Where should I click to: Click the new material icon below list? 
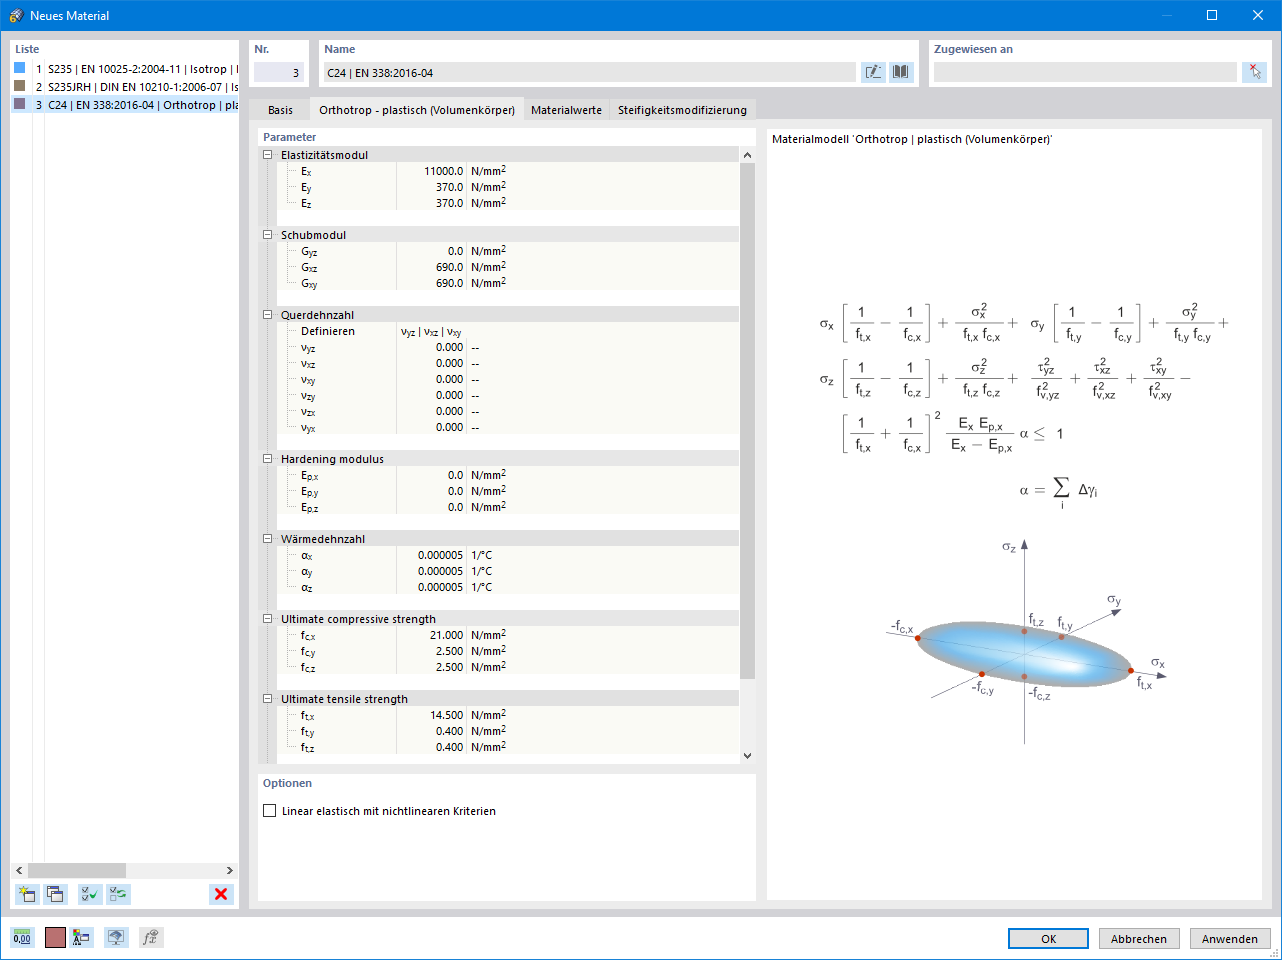coord(27,894)
